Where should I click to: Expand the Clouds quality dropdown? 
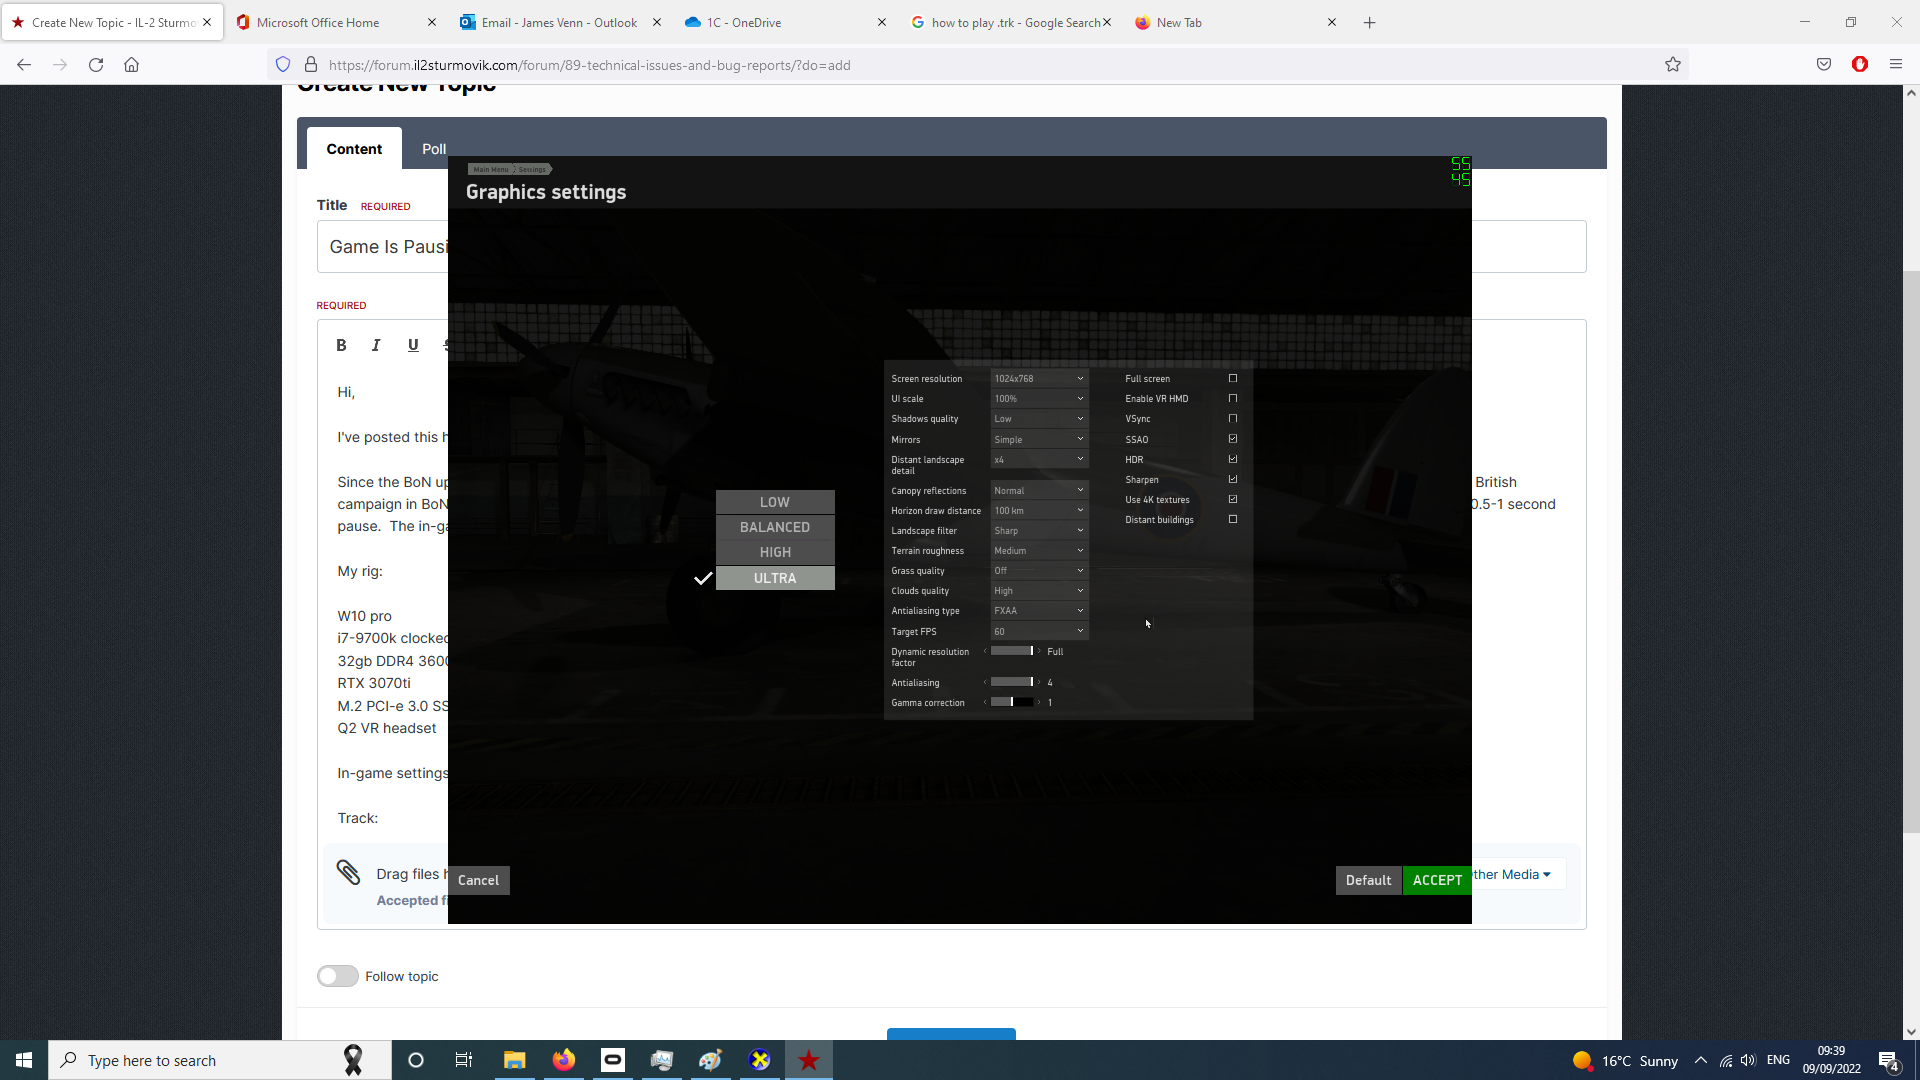coord(1039,591)
